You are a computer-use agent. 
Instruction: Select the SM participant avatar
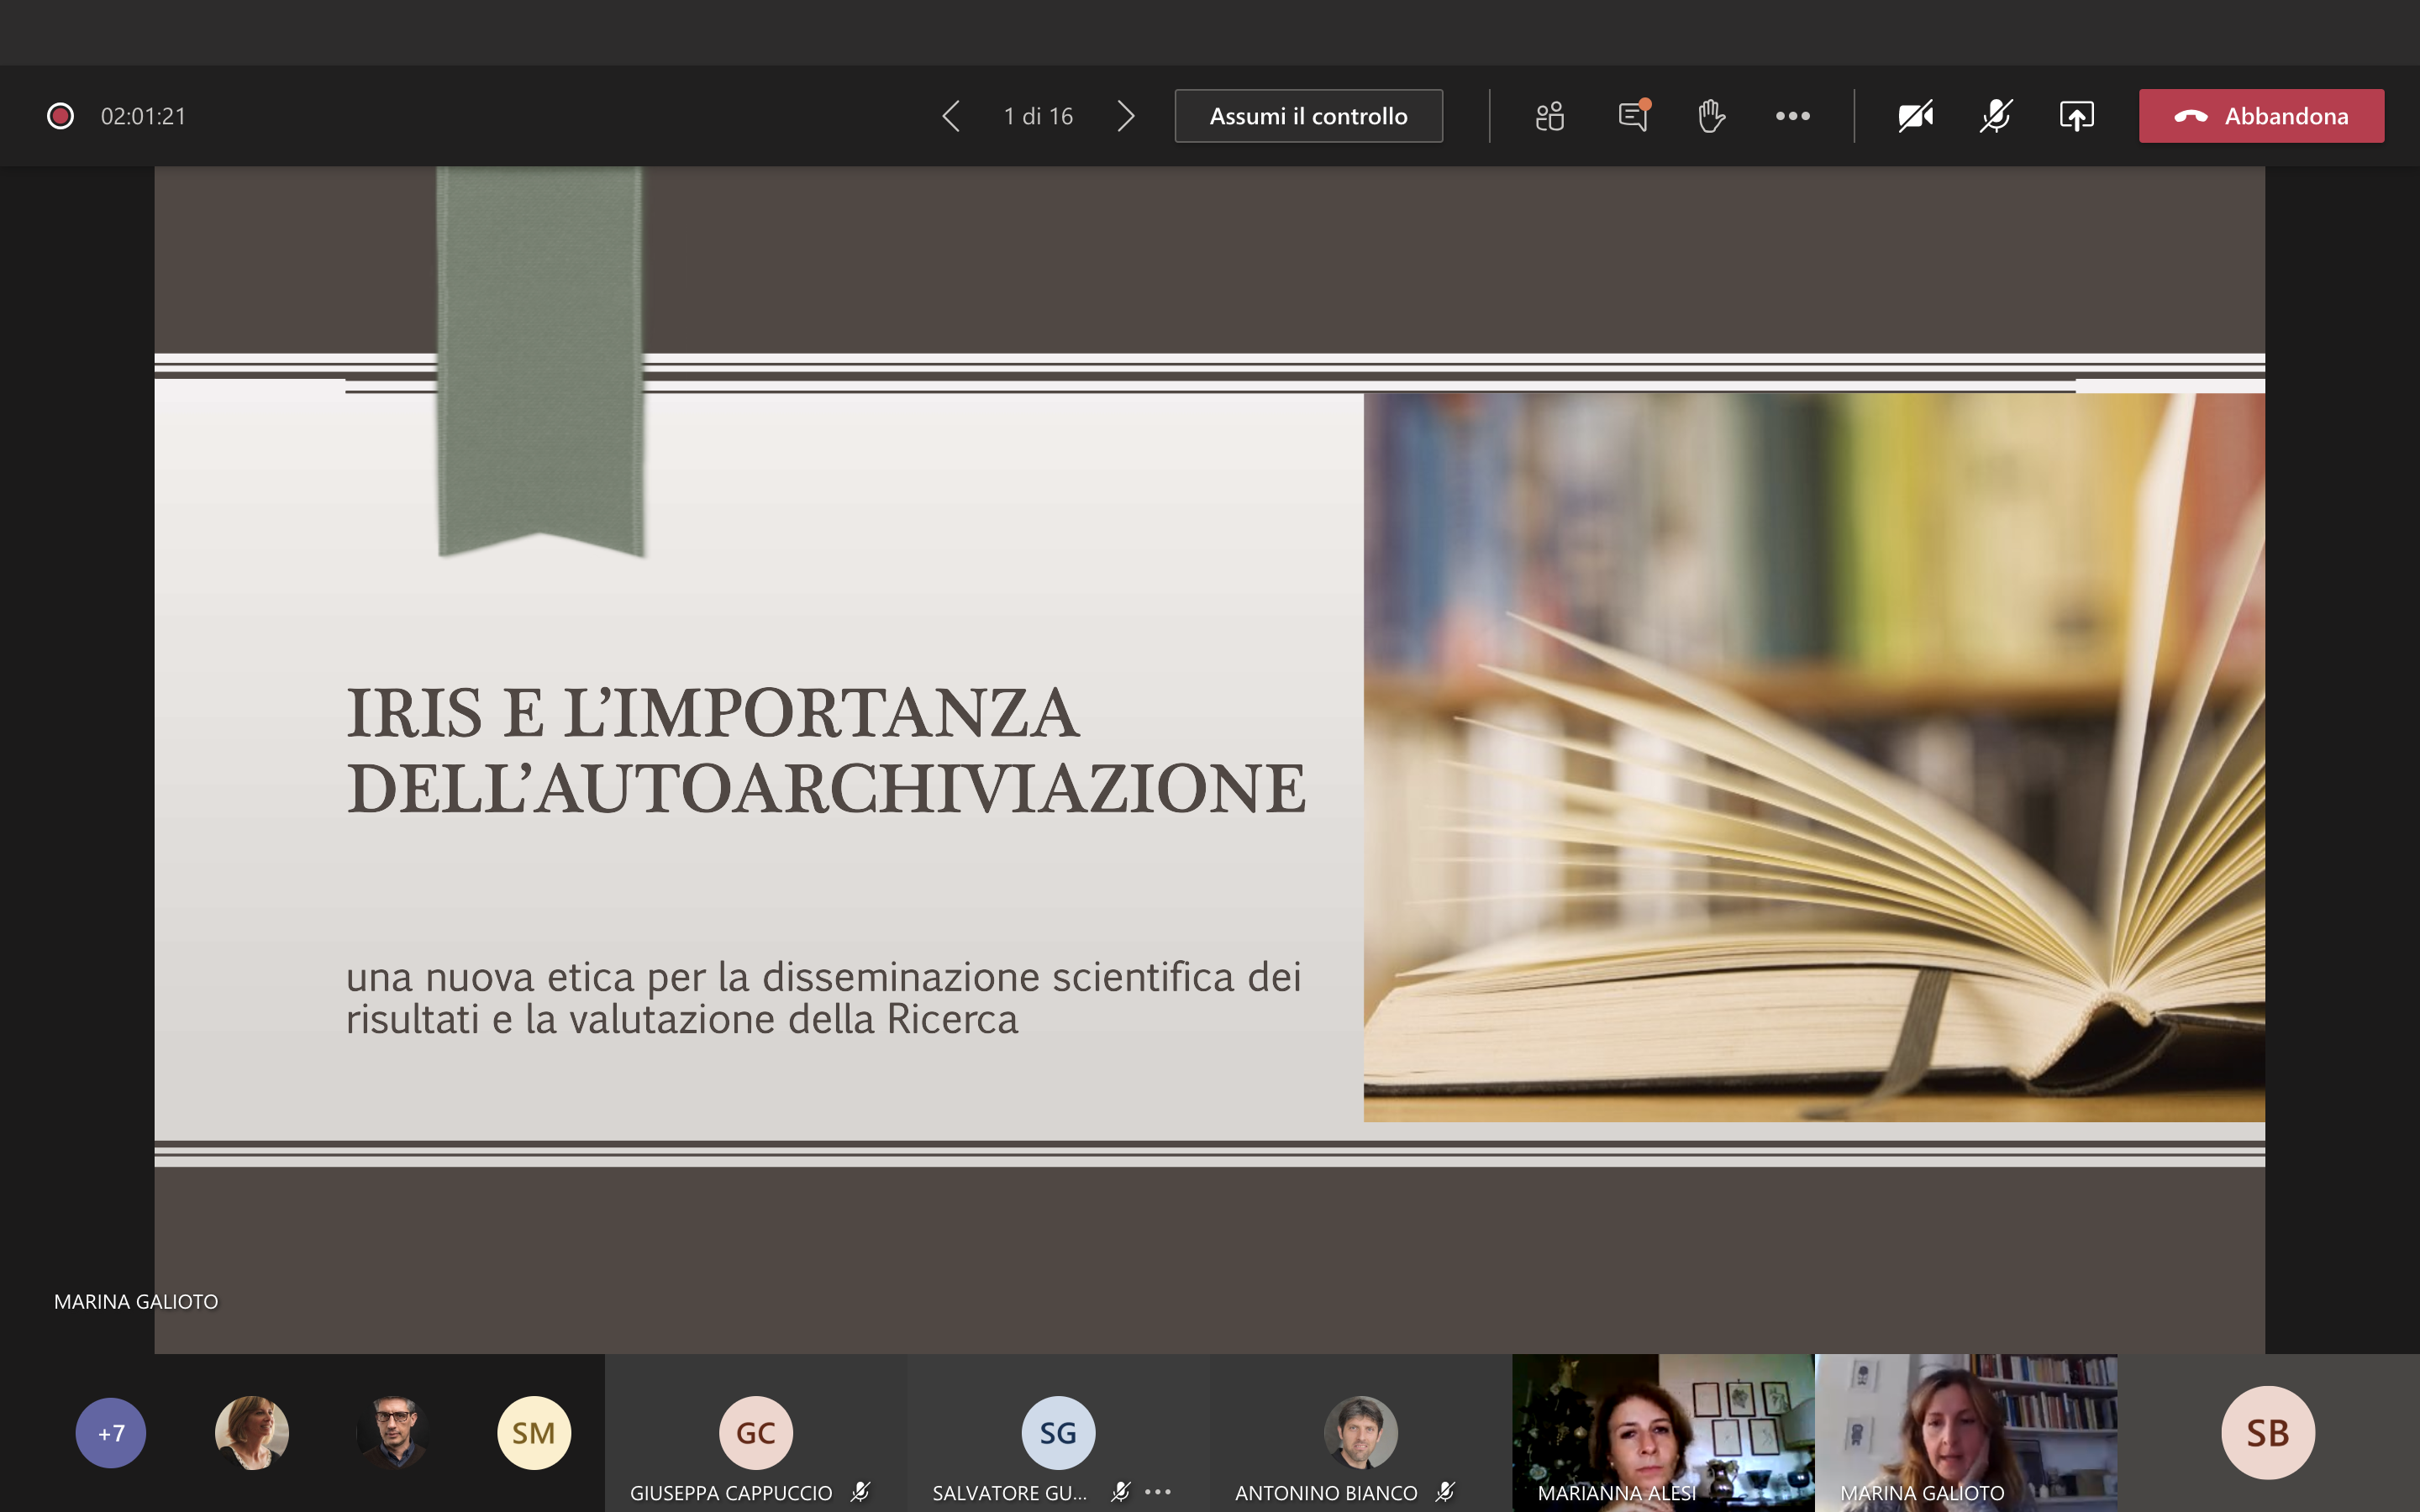pyautogui.click(x=534, y=1433)
